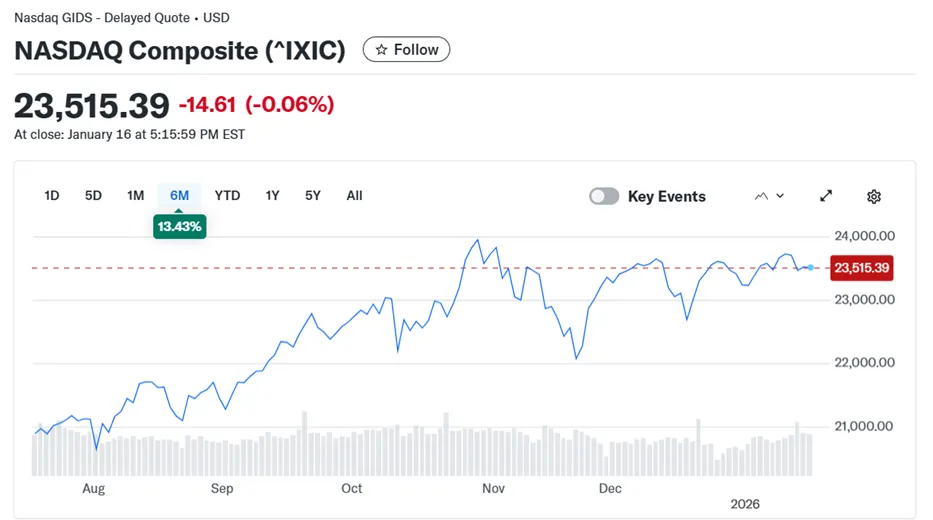Expand chart to full screen
Screen dimensions: 933x520
826,196
